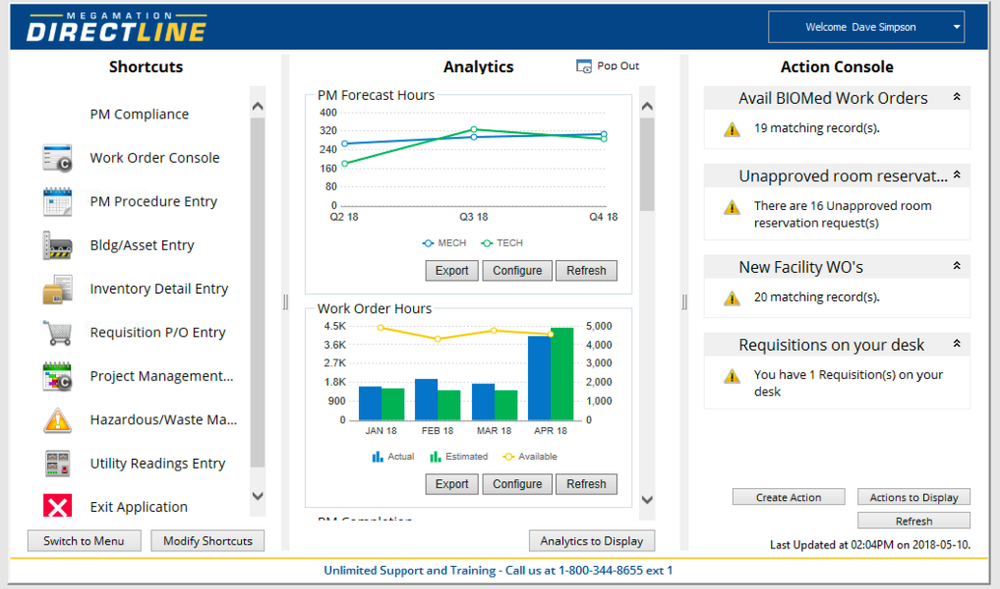Collapse the Unapproved room reservations panel
1000x589 pixels.
pyautogui.click(x=957, y=175)
